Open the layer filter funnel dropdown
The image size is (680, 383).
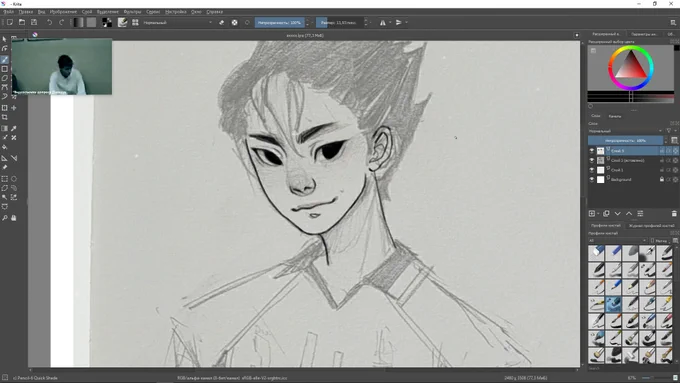(x=670, y=131)
